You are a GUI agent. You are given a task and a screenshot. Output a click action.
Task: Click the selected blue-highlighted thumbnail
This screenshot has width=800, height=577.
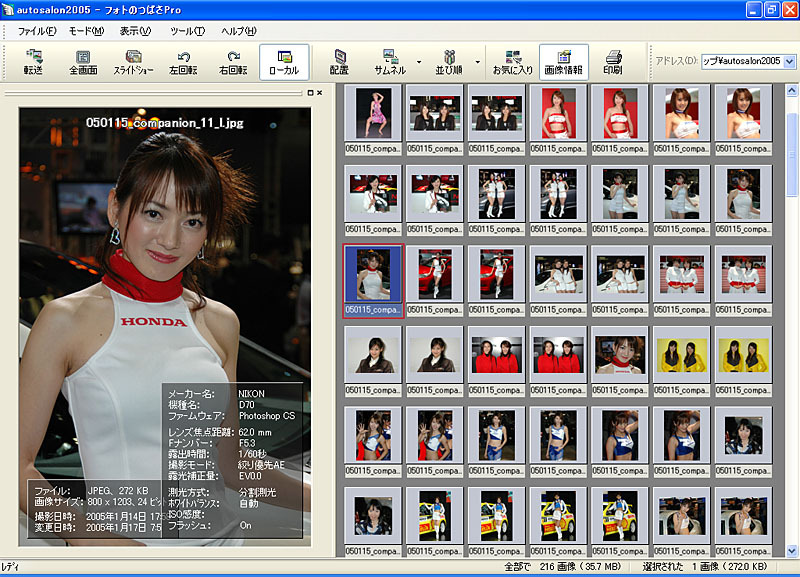pyautogui.click(x=373, y=281)
